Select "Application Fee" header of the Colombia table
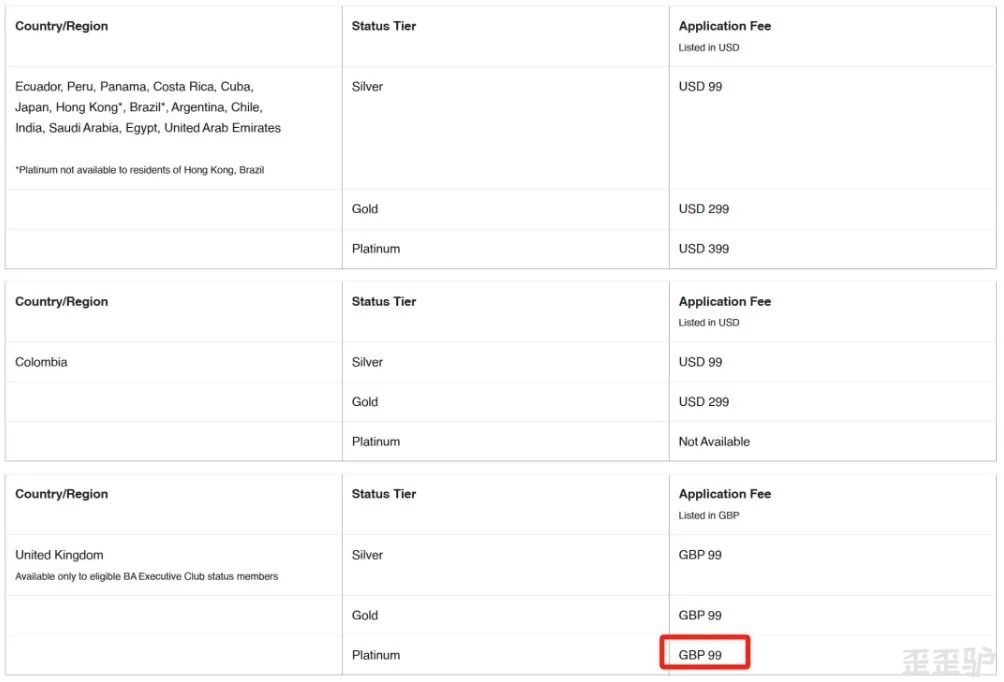 725,302
